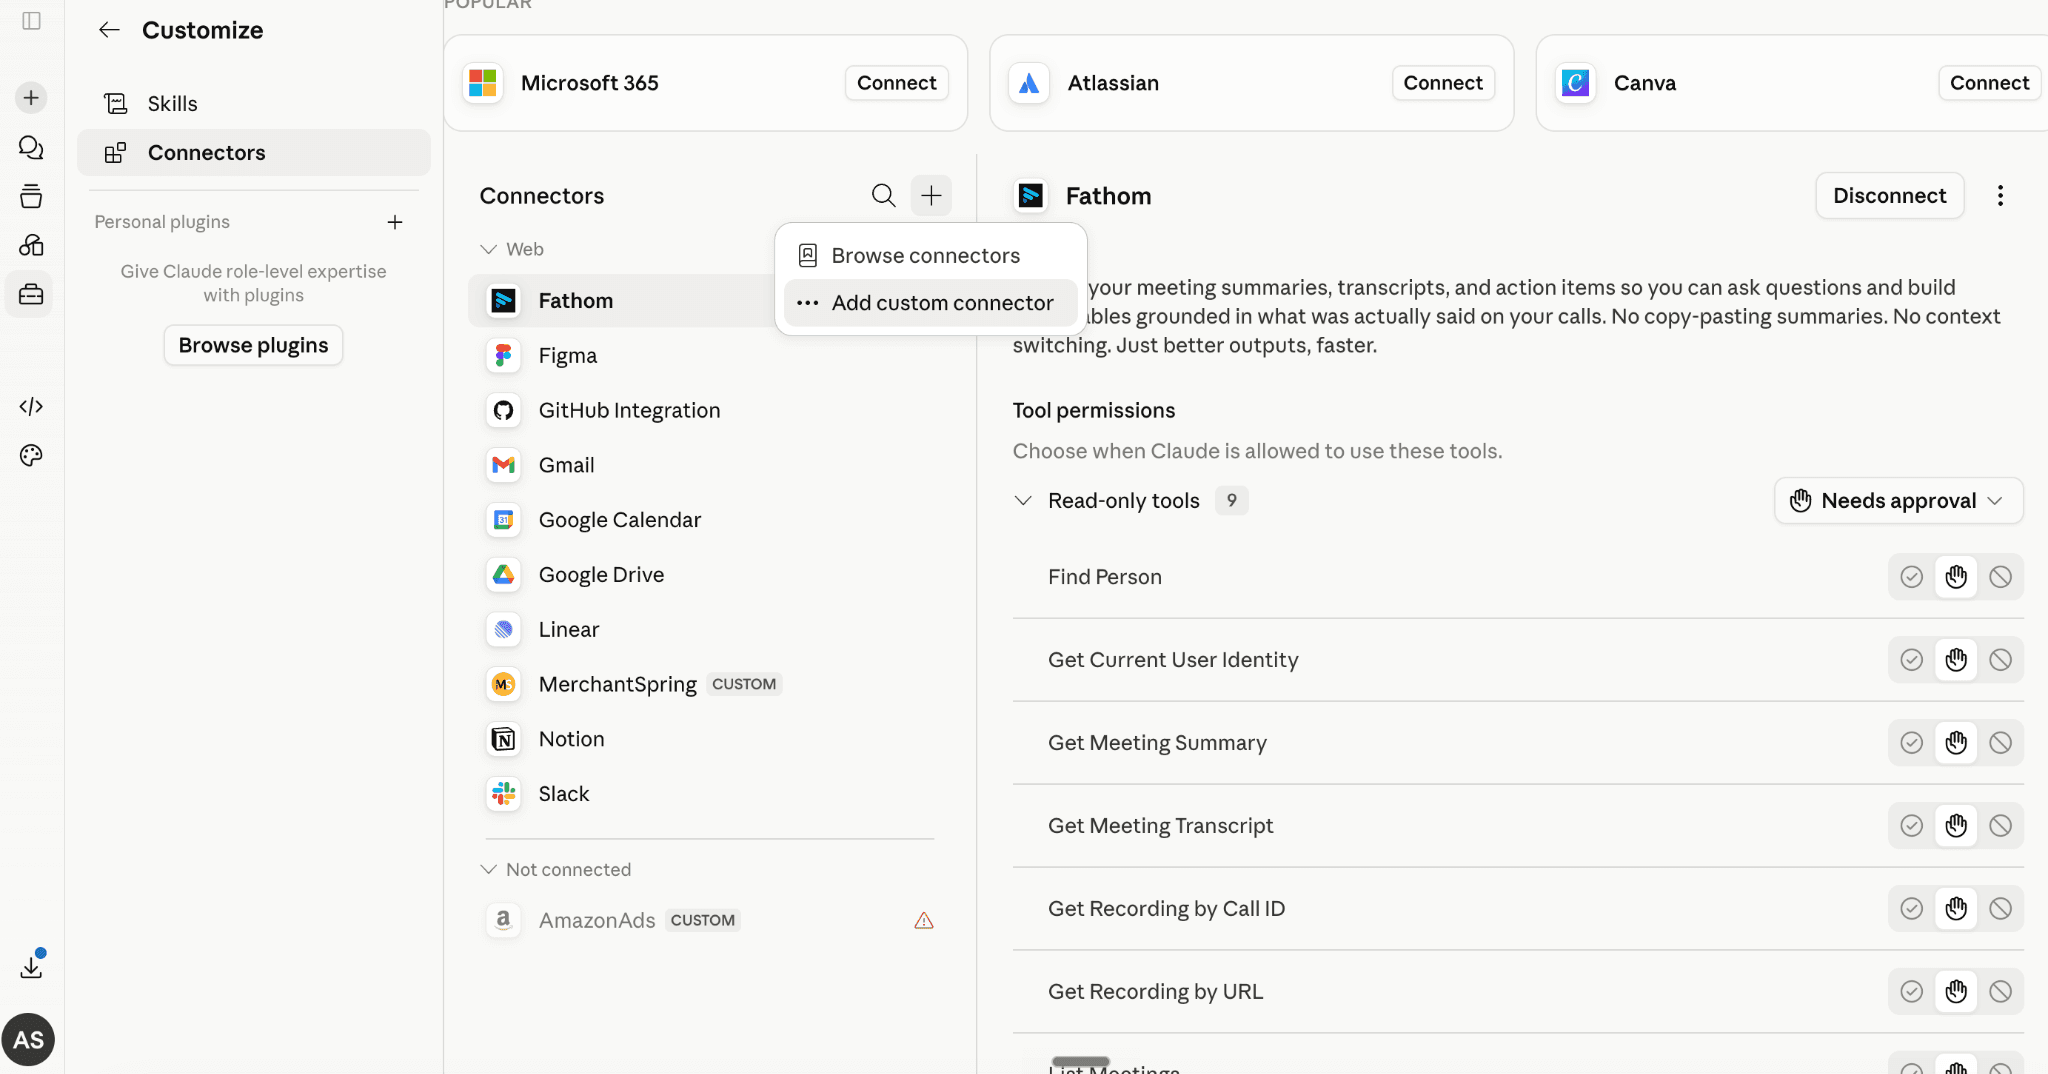Open the Skills section
Screen dimensions: 2048x1074
(x=253, y=104)
